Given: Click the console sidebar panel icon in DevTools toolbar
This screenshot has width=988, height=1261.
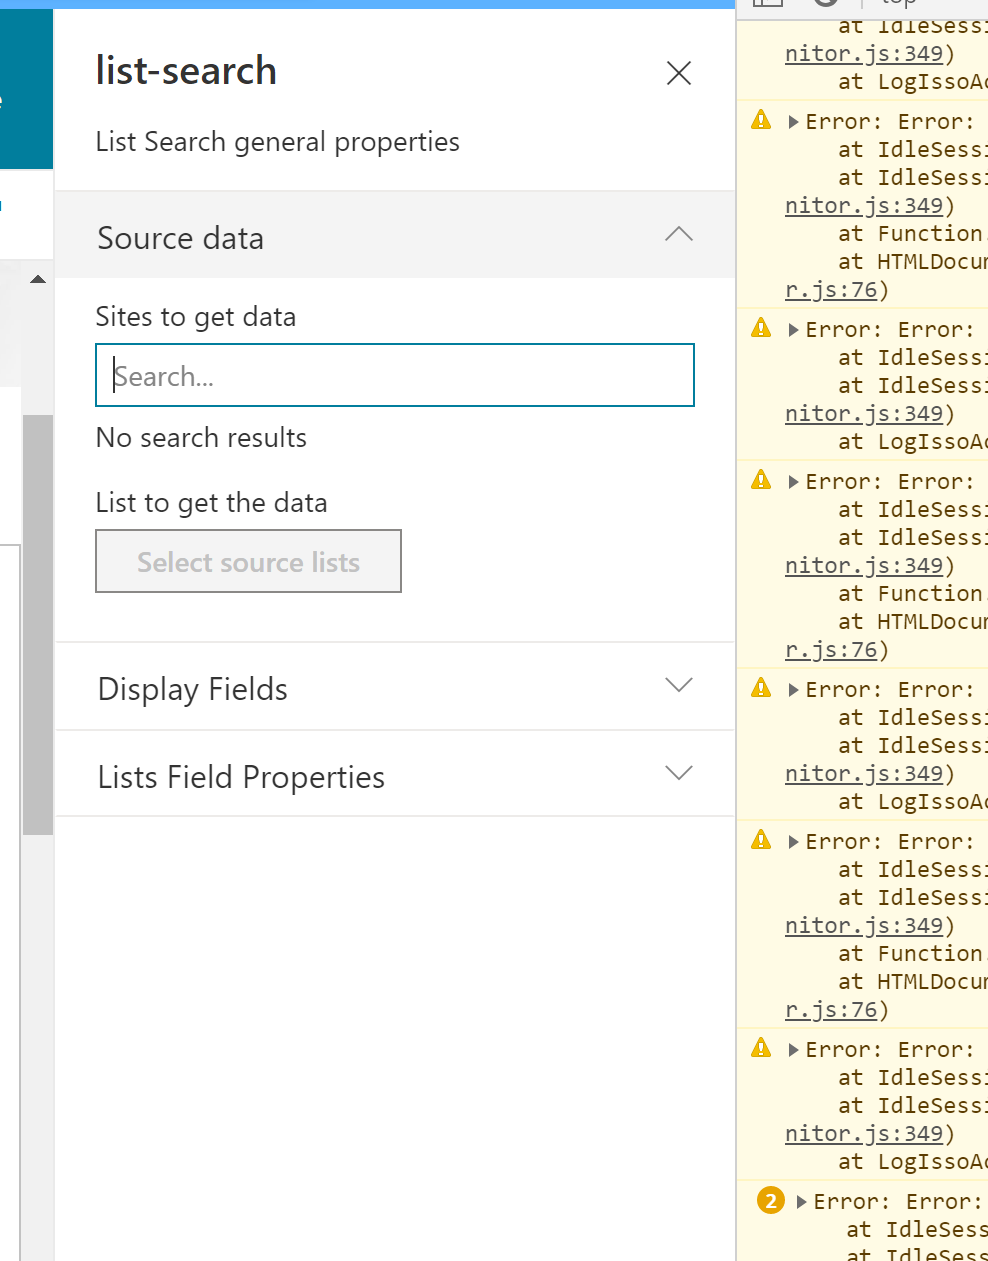Looking at the screenshot, I should point(768,3).
